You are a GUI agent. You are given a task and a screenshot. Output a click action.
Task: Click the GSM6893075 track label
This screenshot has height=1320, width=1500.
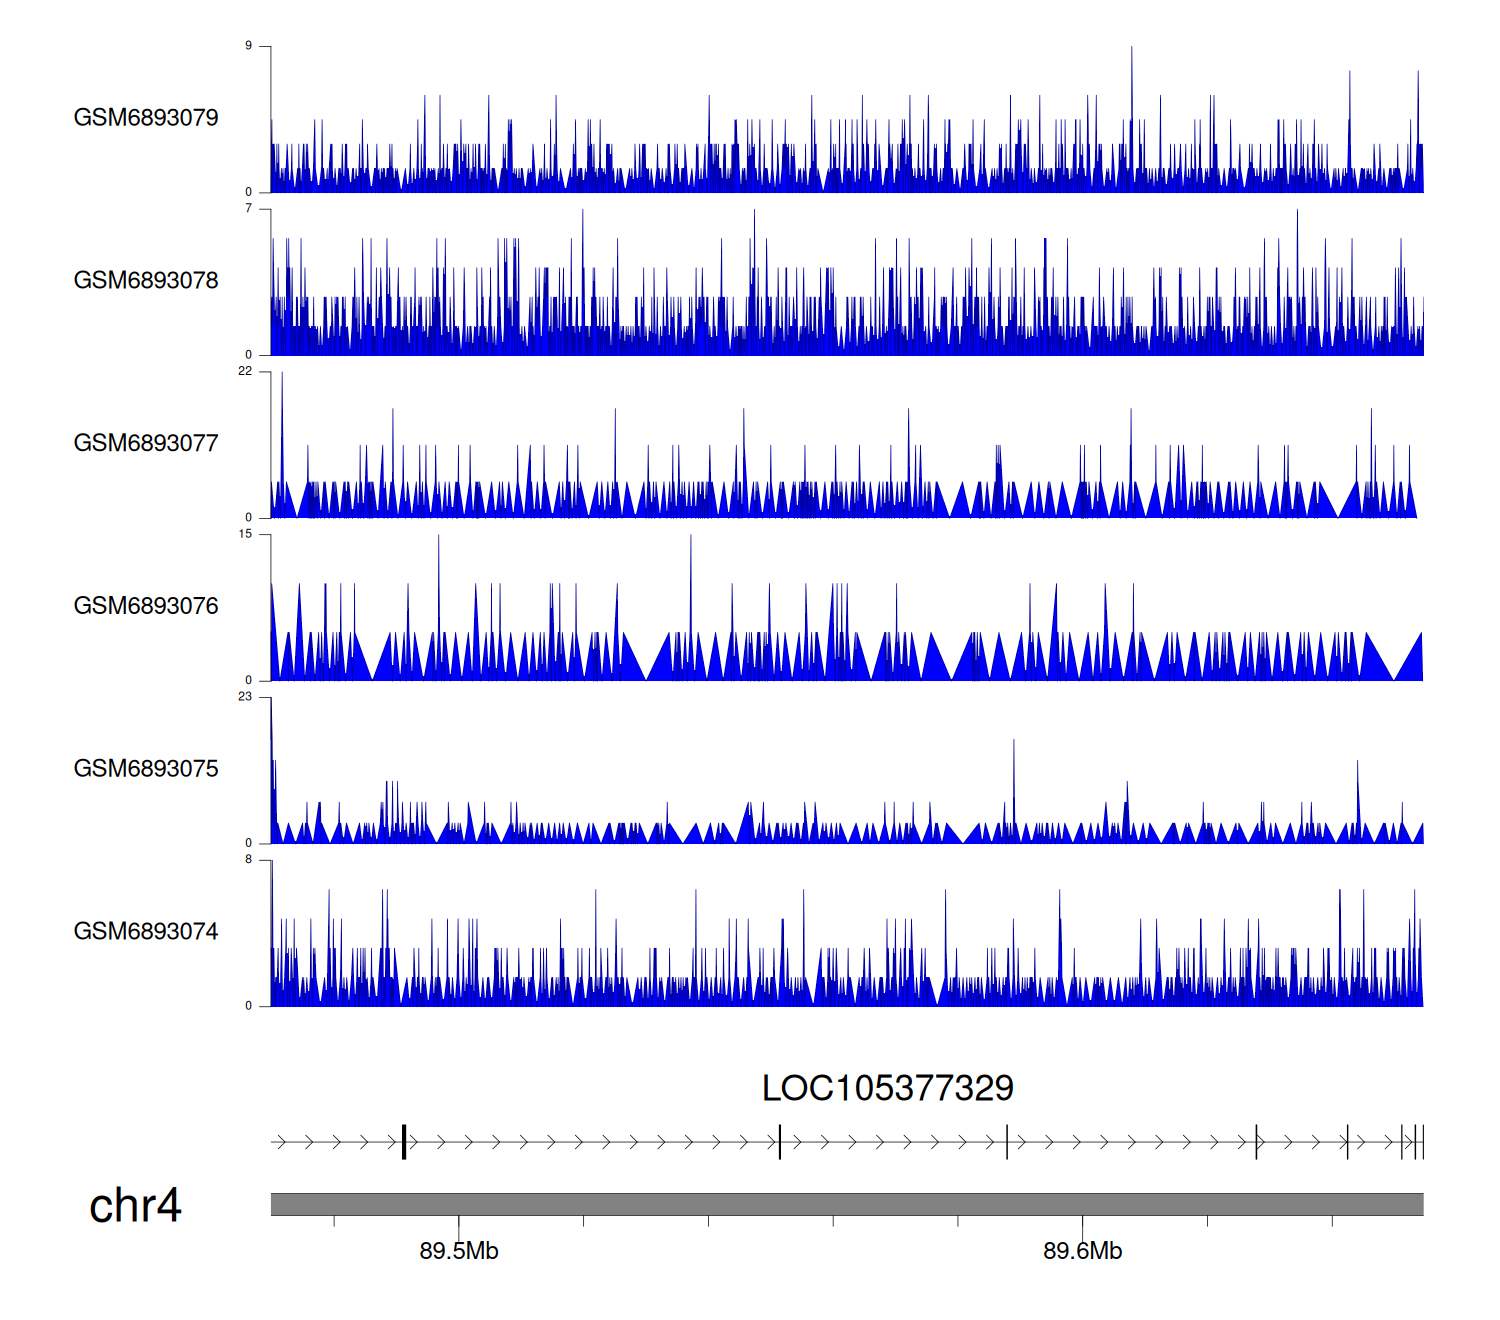[x=146, y=769]
